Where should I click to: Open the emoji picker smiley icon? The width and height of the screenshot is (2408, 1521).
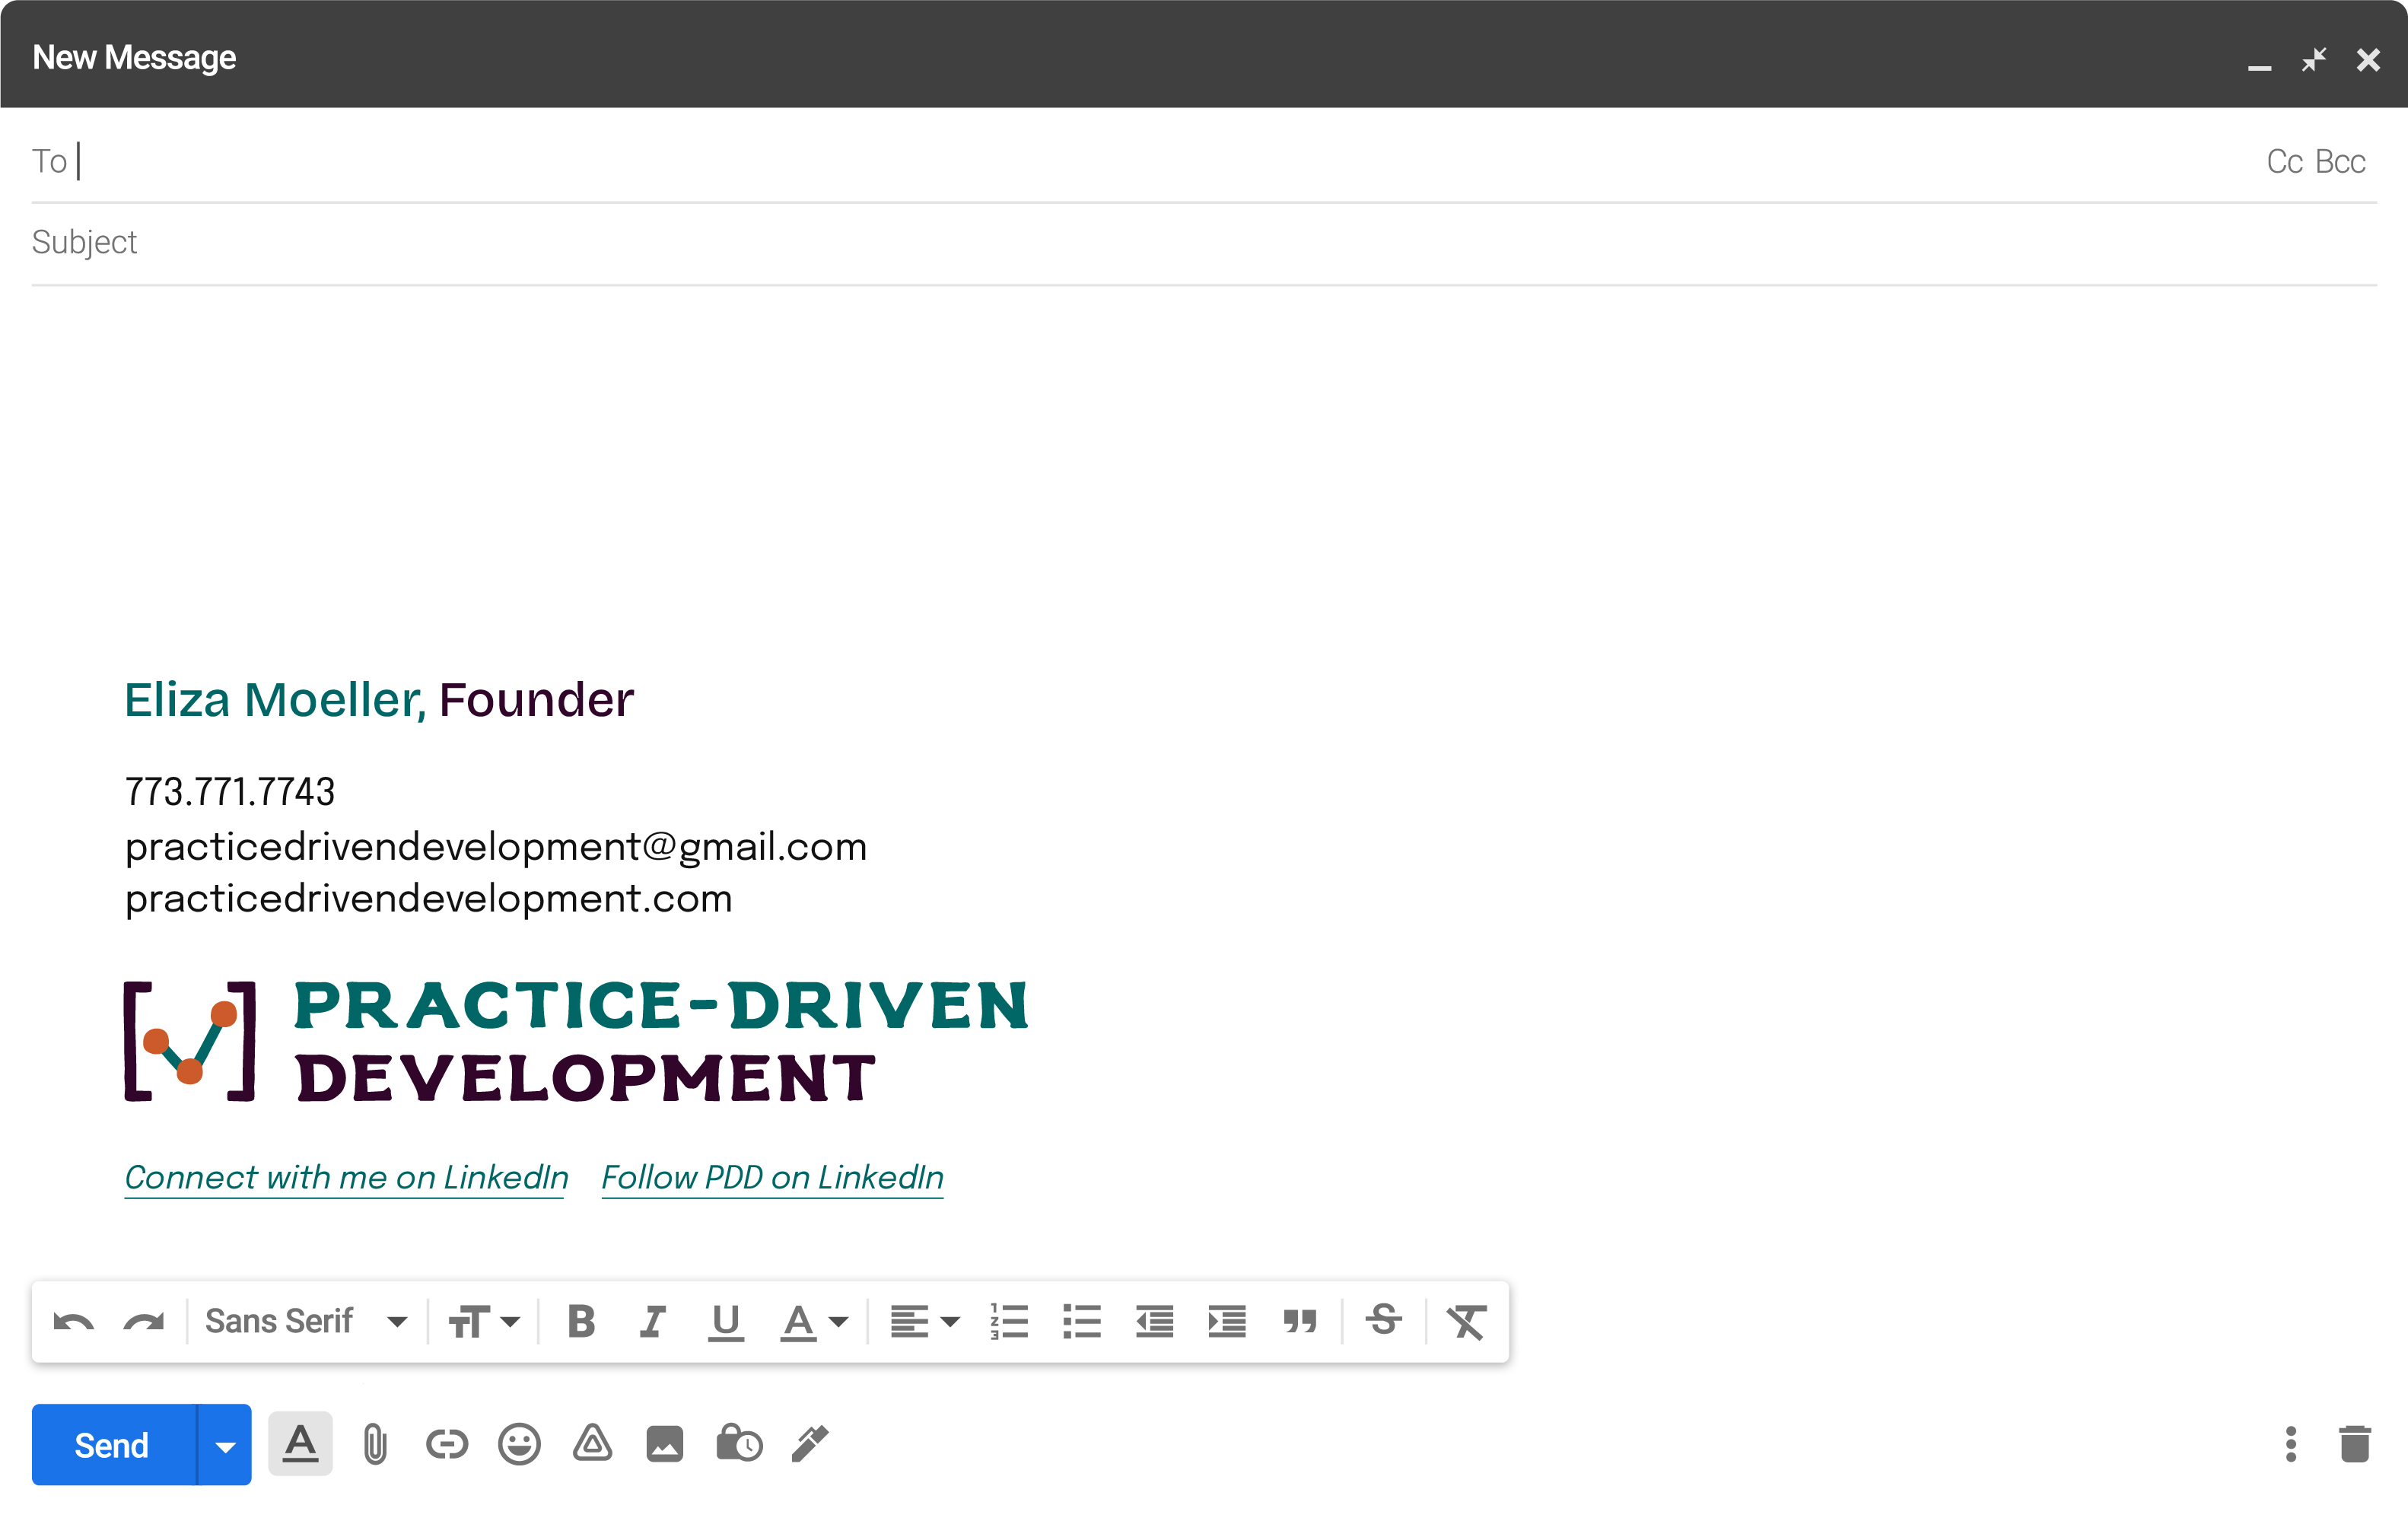coord(519,1444)
